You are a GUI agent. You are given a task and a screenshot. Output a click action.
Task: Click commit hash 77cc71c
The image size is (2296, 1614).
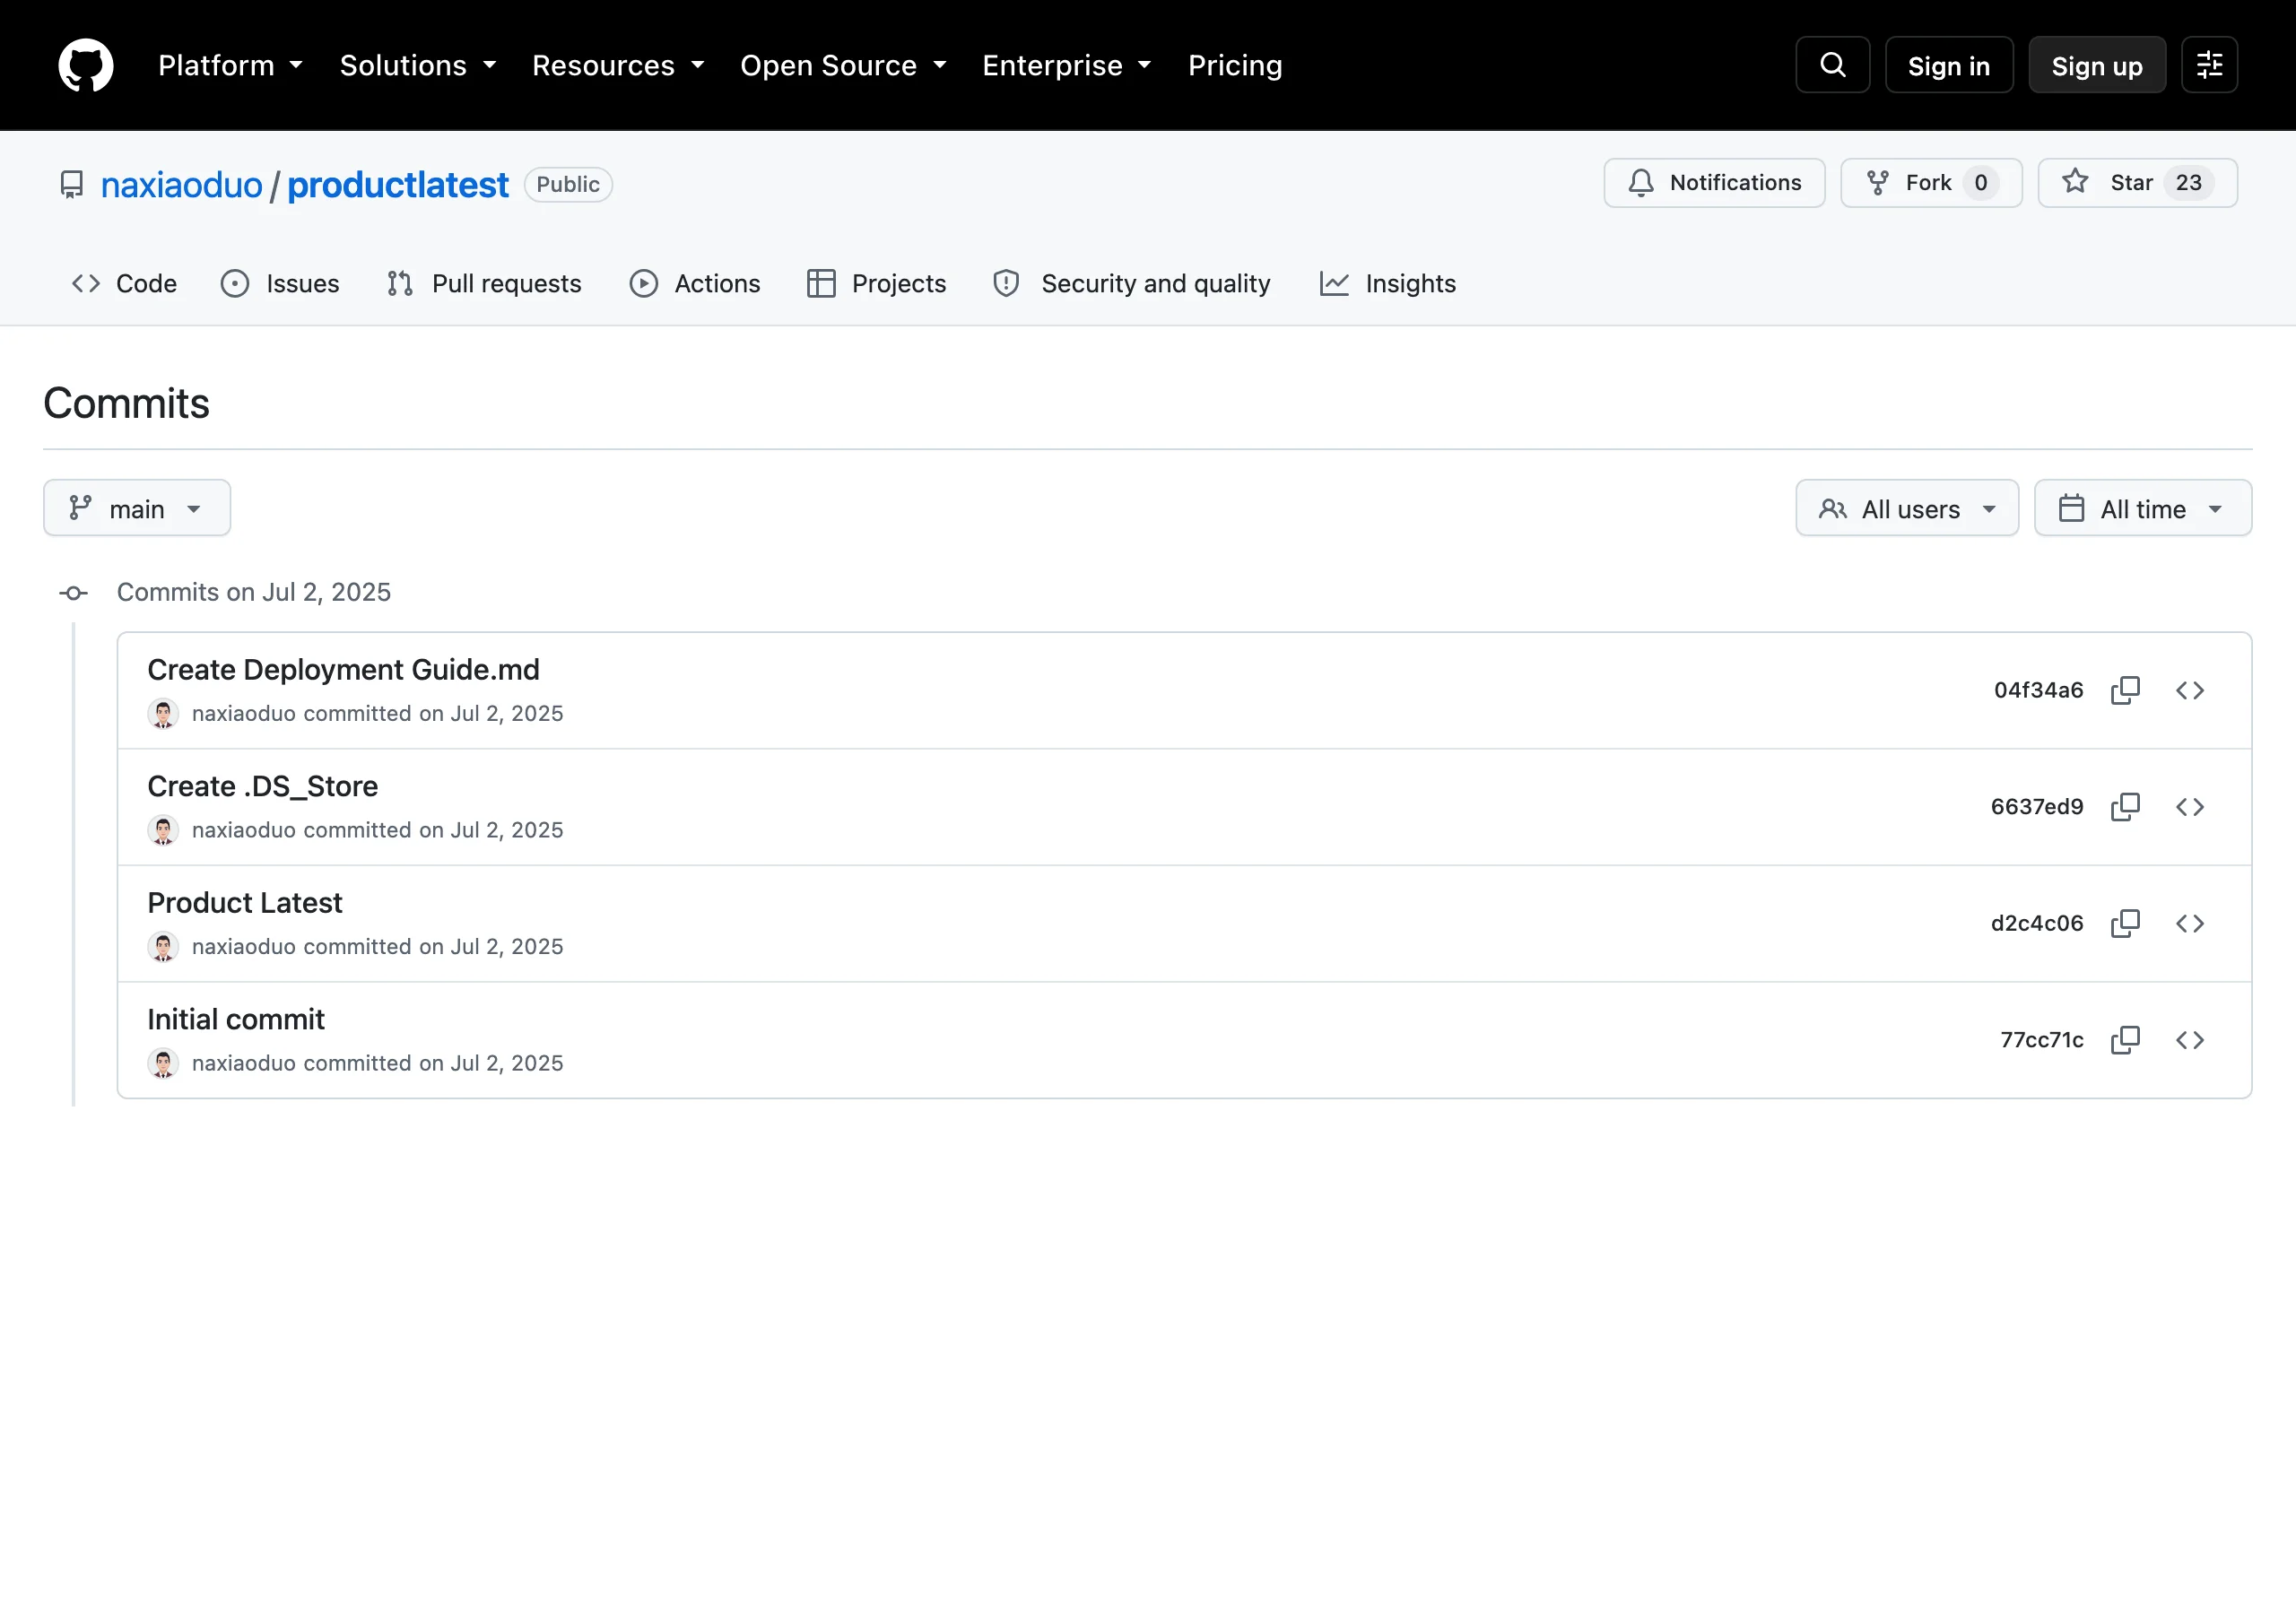(2042, 1040)
